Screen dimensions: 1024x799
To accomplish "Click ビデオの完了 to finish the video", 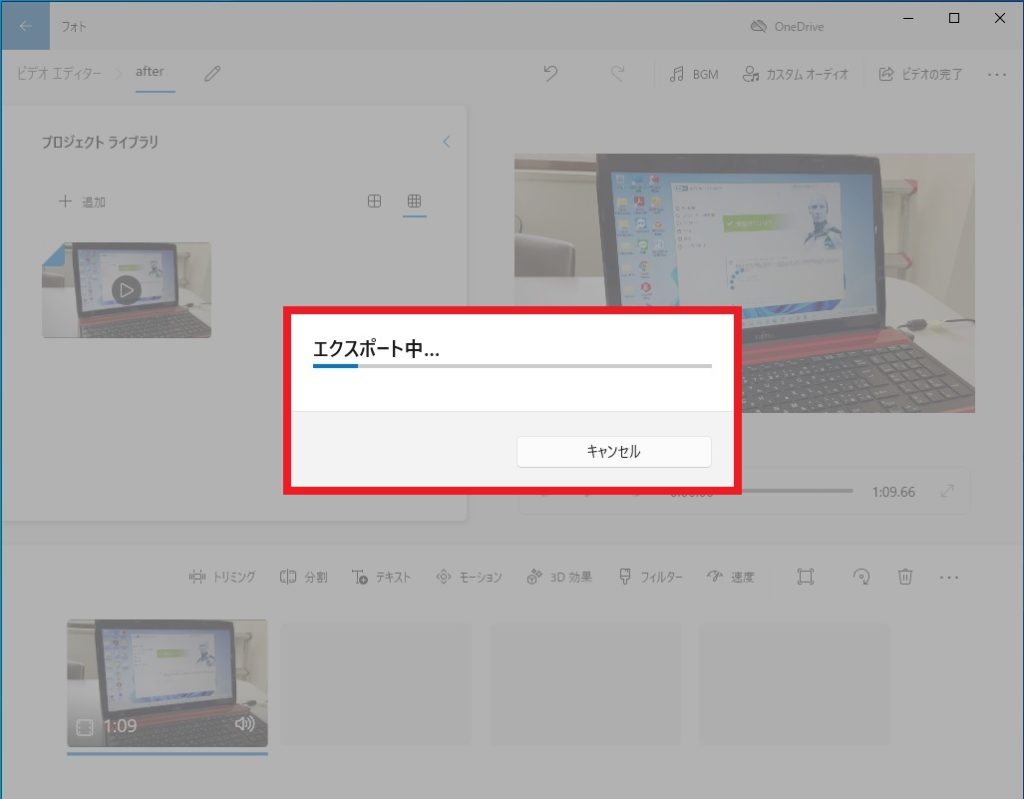I will [917, 73].
